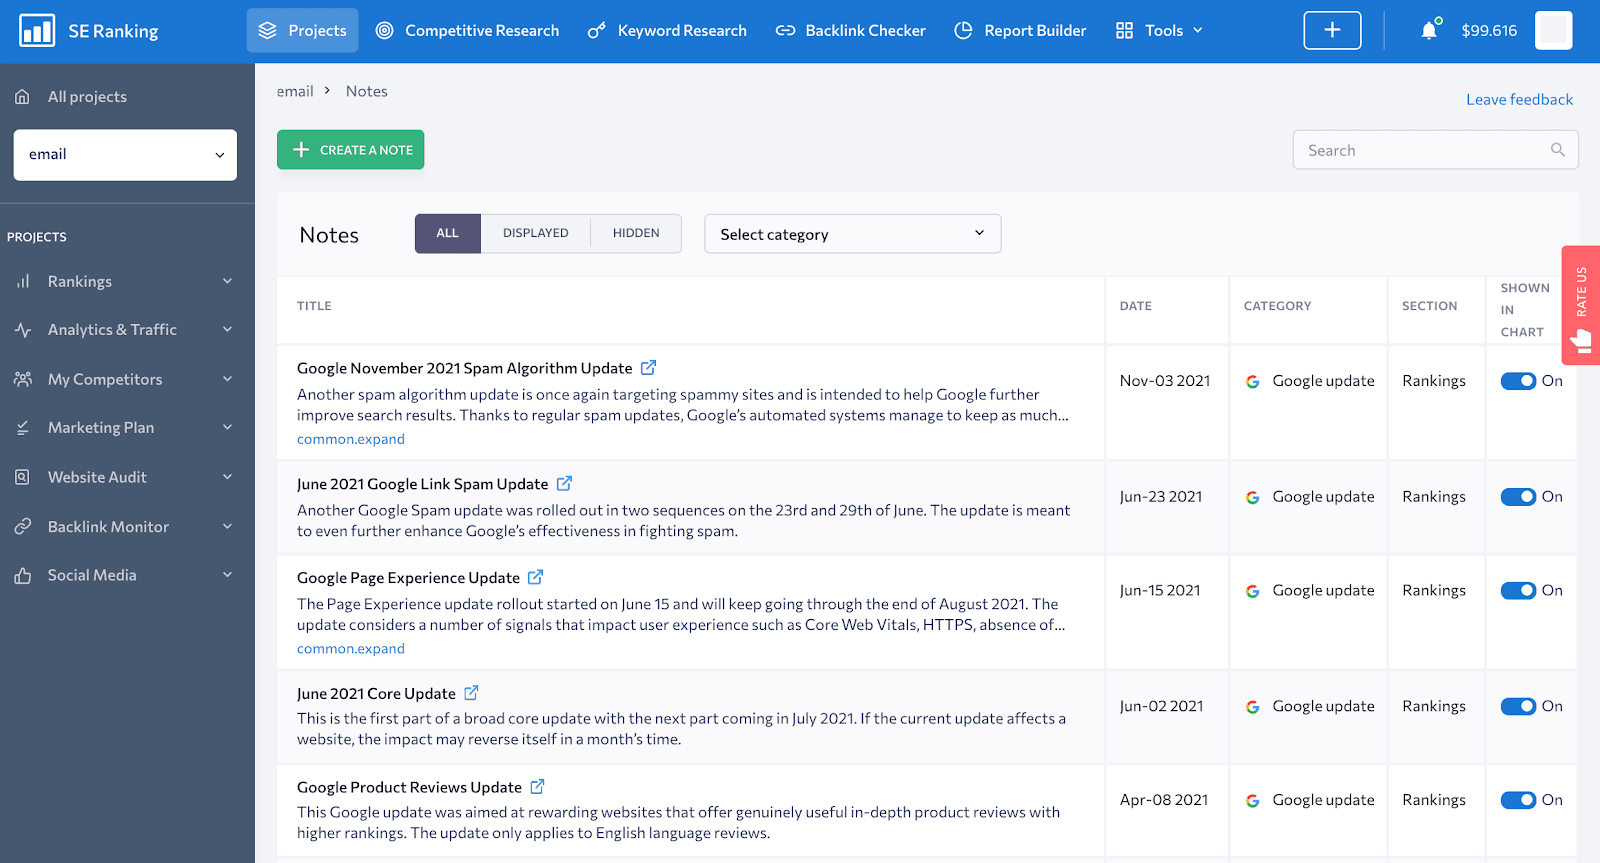This screenshot has height=863, width=1600.
Task: Open external link for Page Experience Update
Action: [535, 578]
